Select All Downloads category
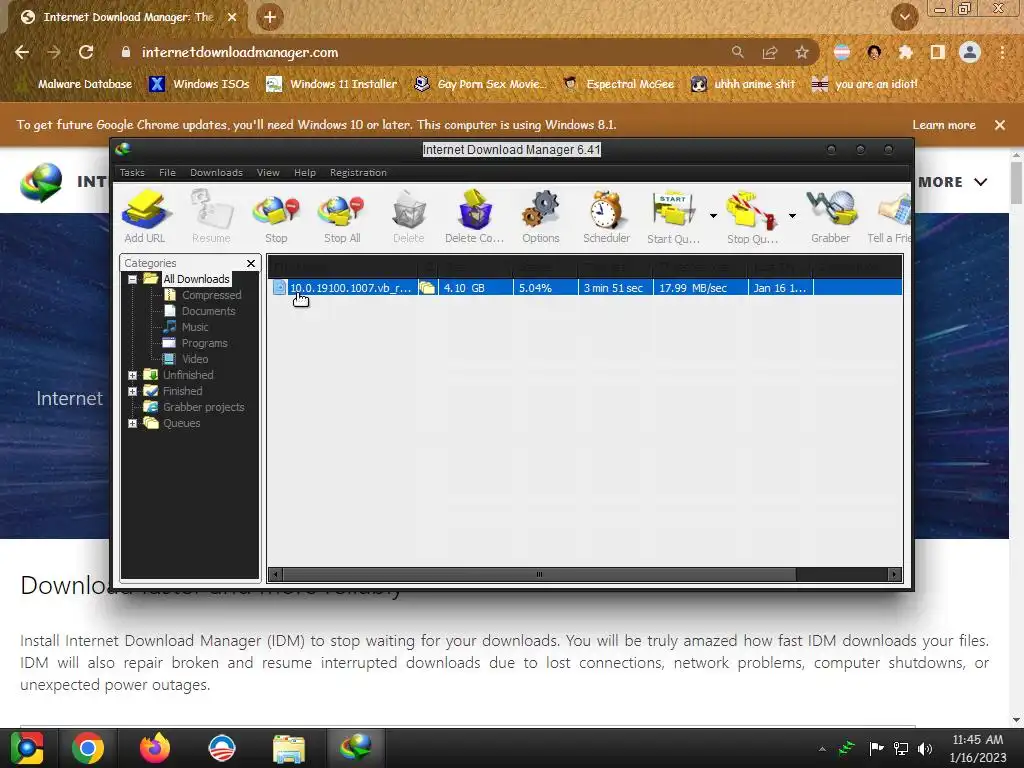The height and width of the screenshot is (768, 1024). (196, 279)
